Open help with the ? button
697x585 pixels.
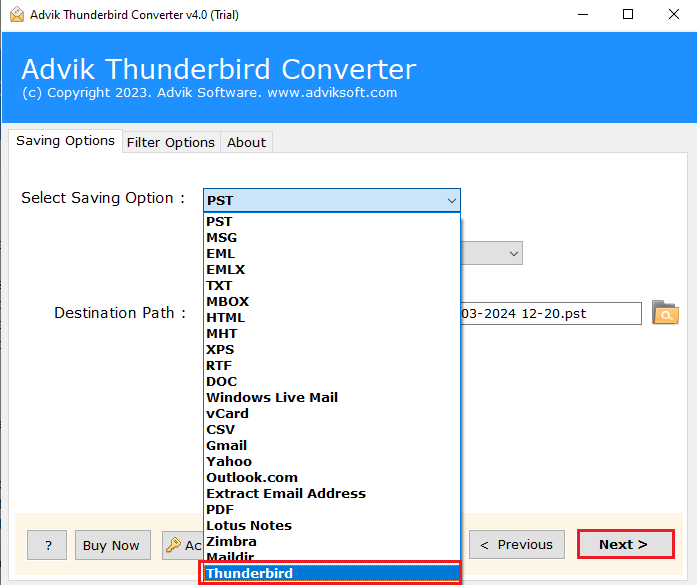47,545
